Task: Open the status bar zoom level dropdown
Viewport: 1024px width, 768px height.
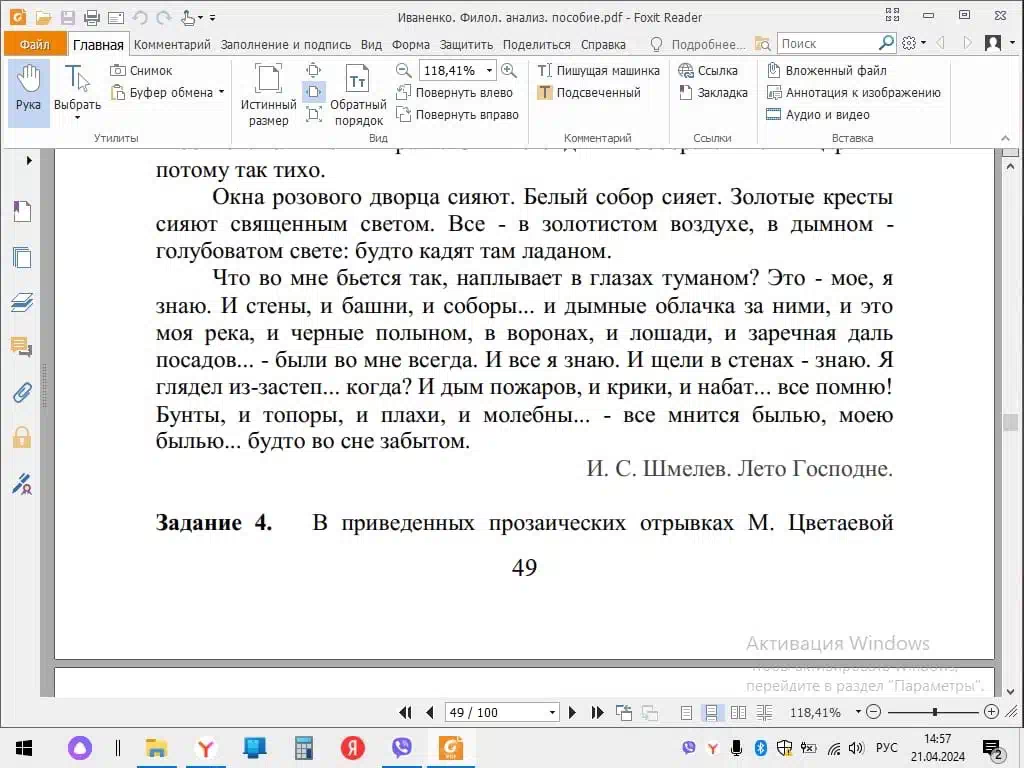Action: click(x=858, y=712)
